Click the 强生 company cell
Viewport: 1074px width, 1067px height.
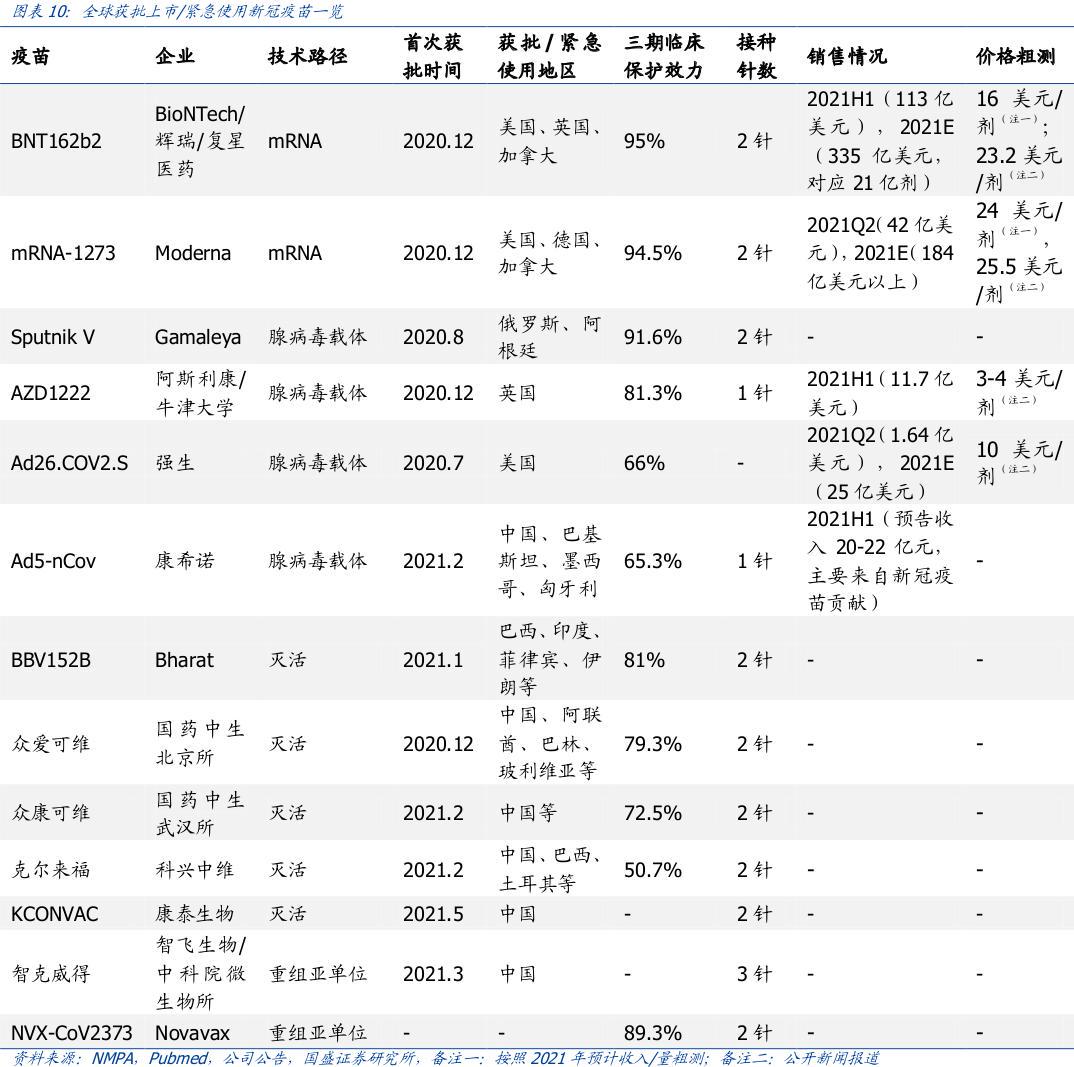click(x=175, y=463)
